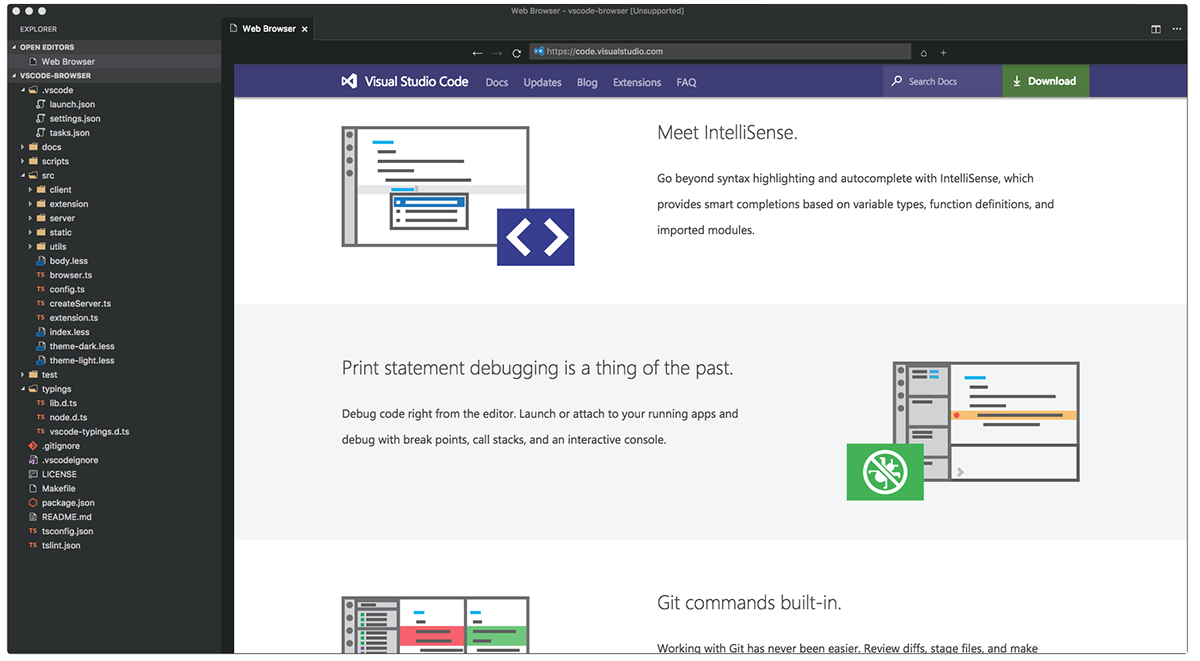Click the EXPLORER panel title
This screenshot has width=1200, height=661.
38,29
